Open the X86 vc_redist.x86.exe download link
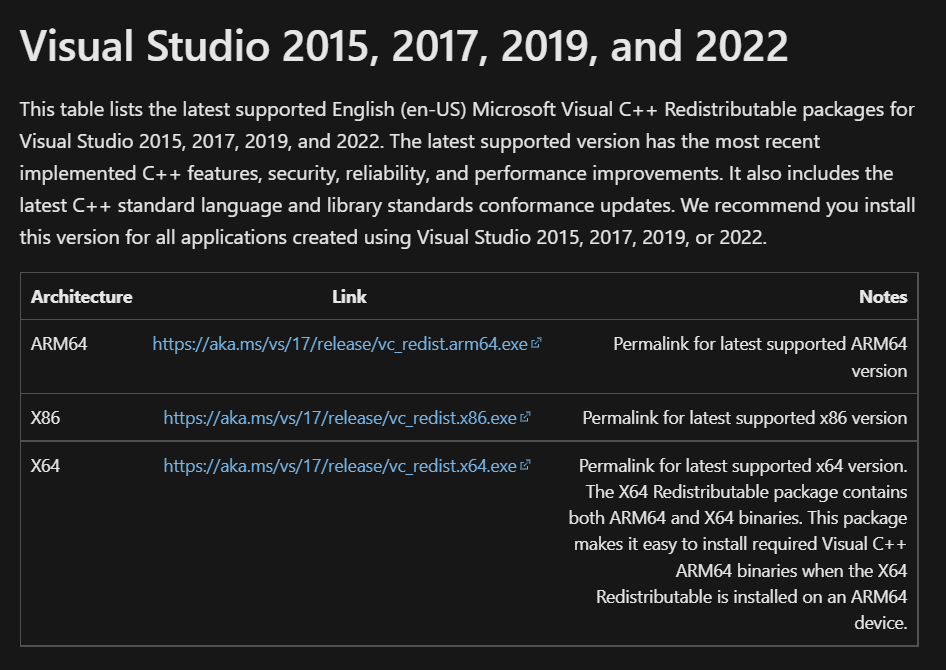946x670 pixels. pos(340,418)
